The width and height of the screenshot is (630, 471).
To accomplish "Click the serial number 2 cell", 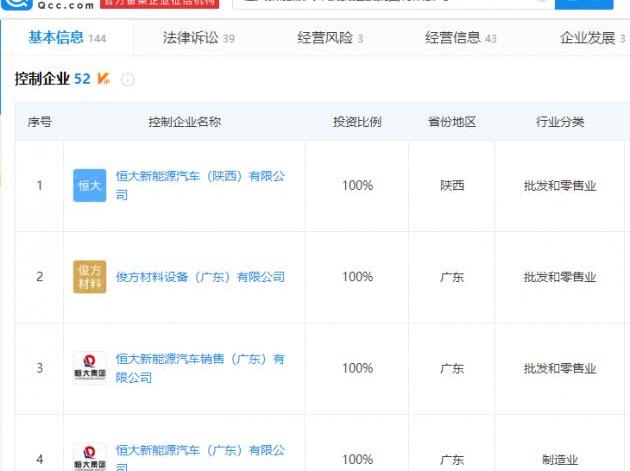I will 39,277.
